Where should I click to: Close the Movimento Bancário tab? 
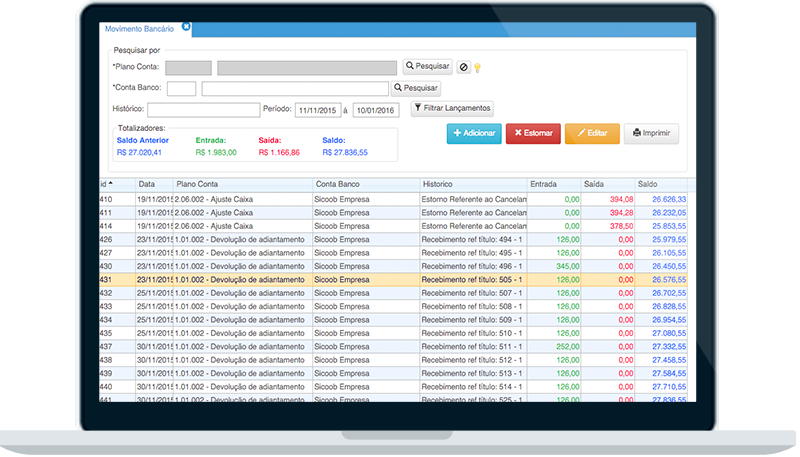[186, 27]
